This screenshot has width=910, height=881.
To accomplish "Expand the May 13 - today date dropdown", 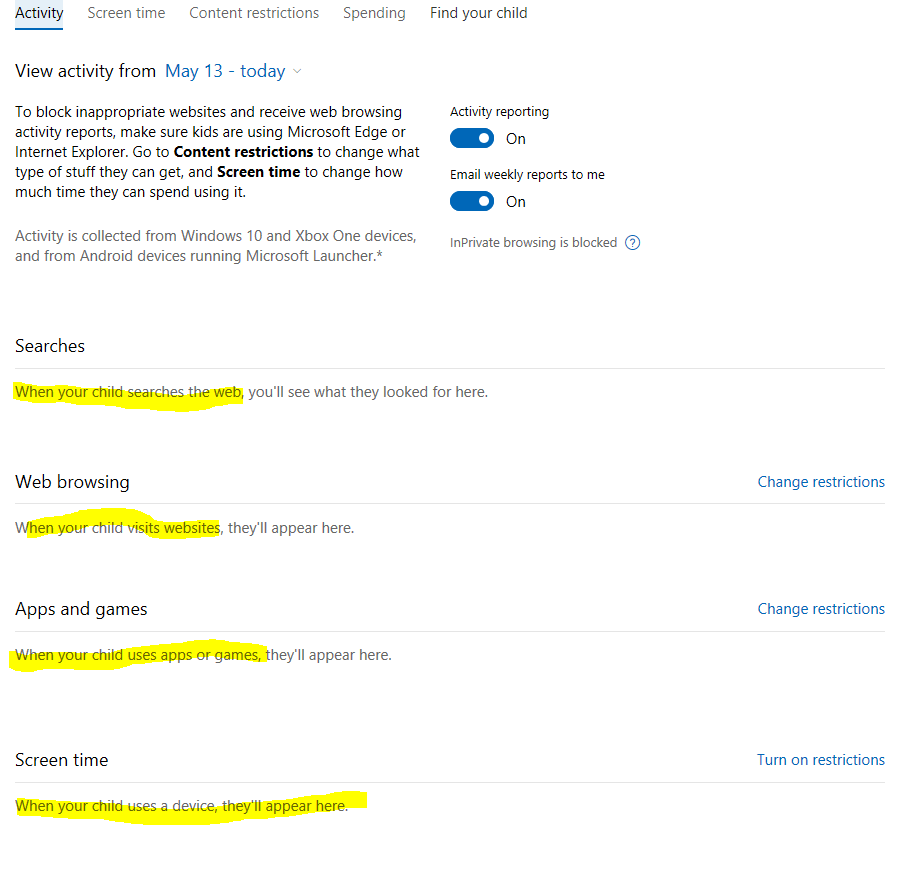I will [233, 71].
